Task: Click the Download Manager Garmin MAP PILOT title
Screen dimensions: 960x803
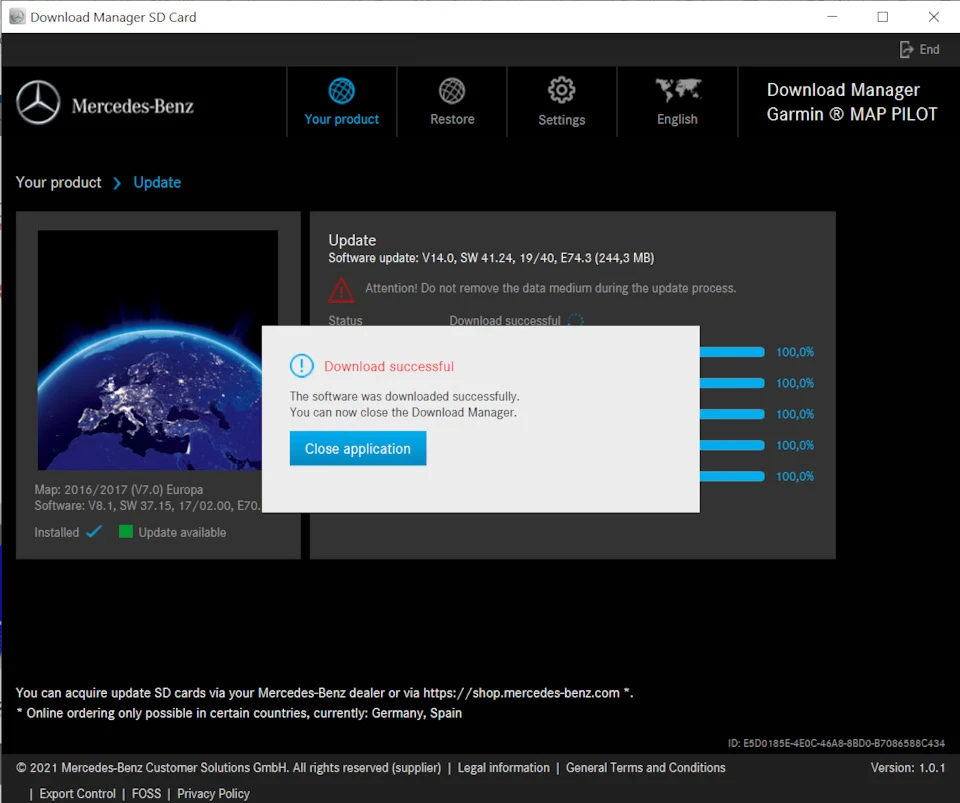Action: click(852, 102)
